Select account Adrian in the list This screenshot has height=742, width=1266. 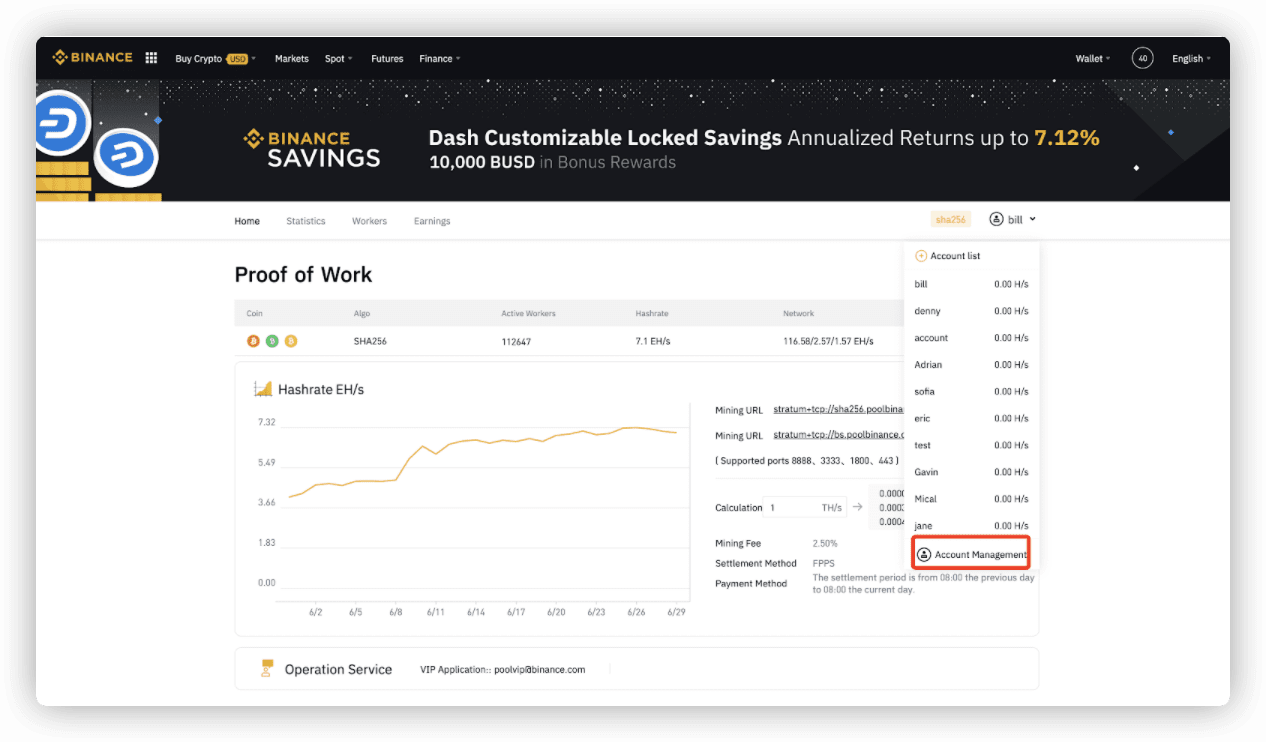(x=971, y=365)
